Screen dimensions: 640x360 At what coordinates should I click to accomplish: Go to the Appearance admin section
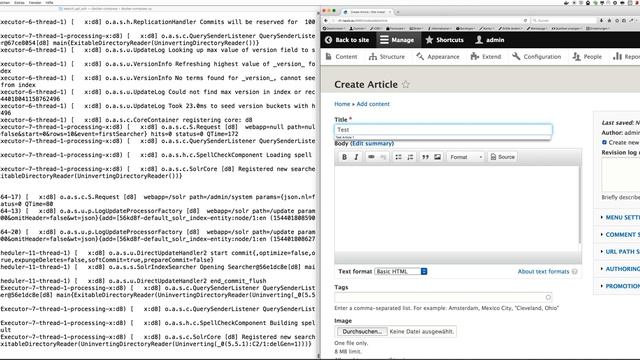click(x=438, y=57)
